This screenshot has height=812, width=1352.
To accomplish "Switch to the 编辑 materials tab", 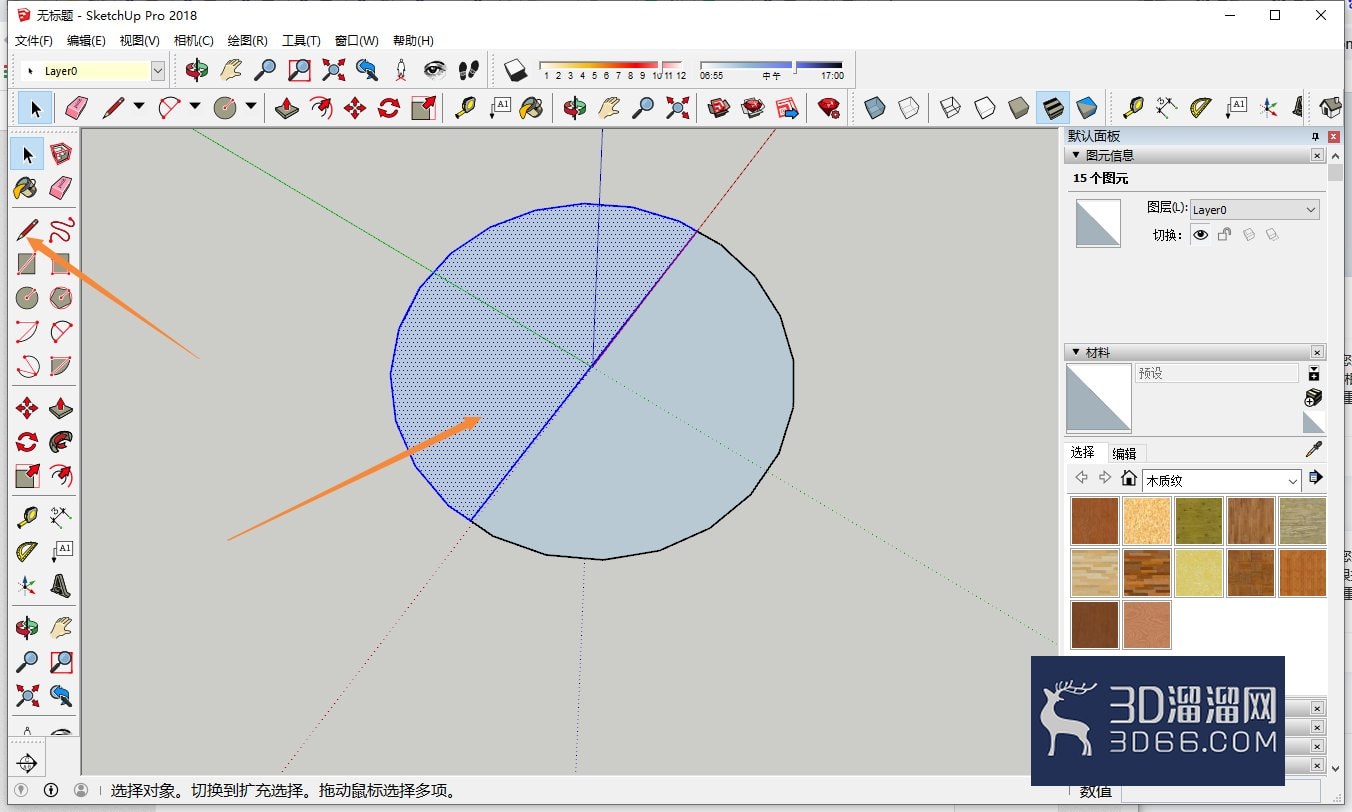I will [x=1124, y=453].
